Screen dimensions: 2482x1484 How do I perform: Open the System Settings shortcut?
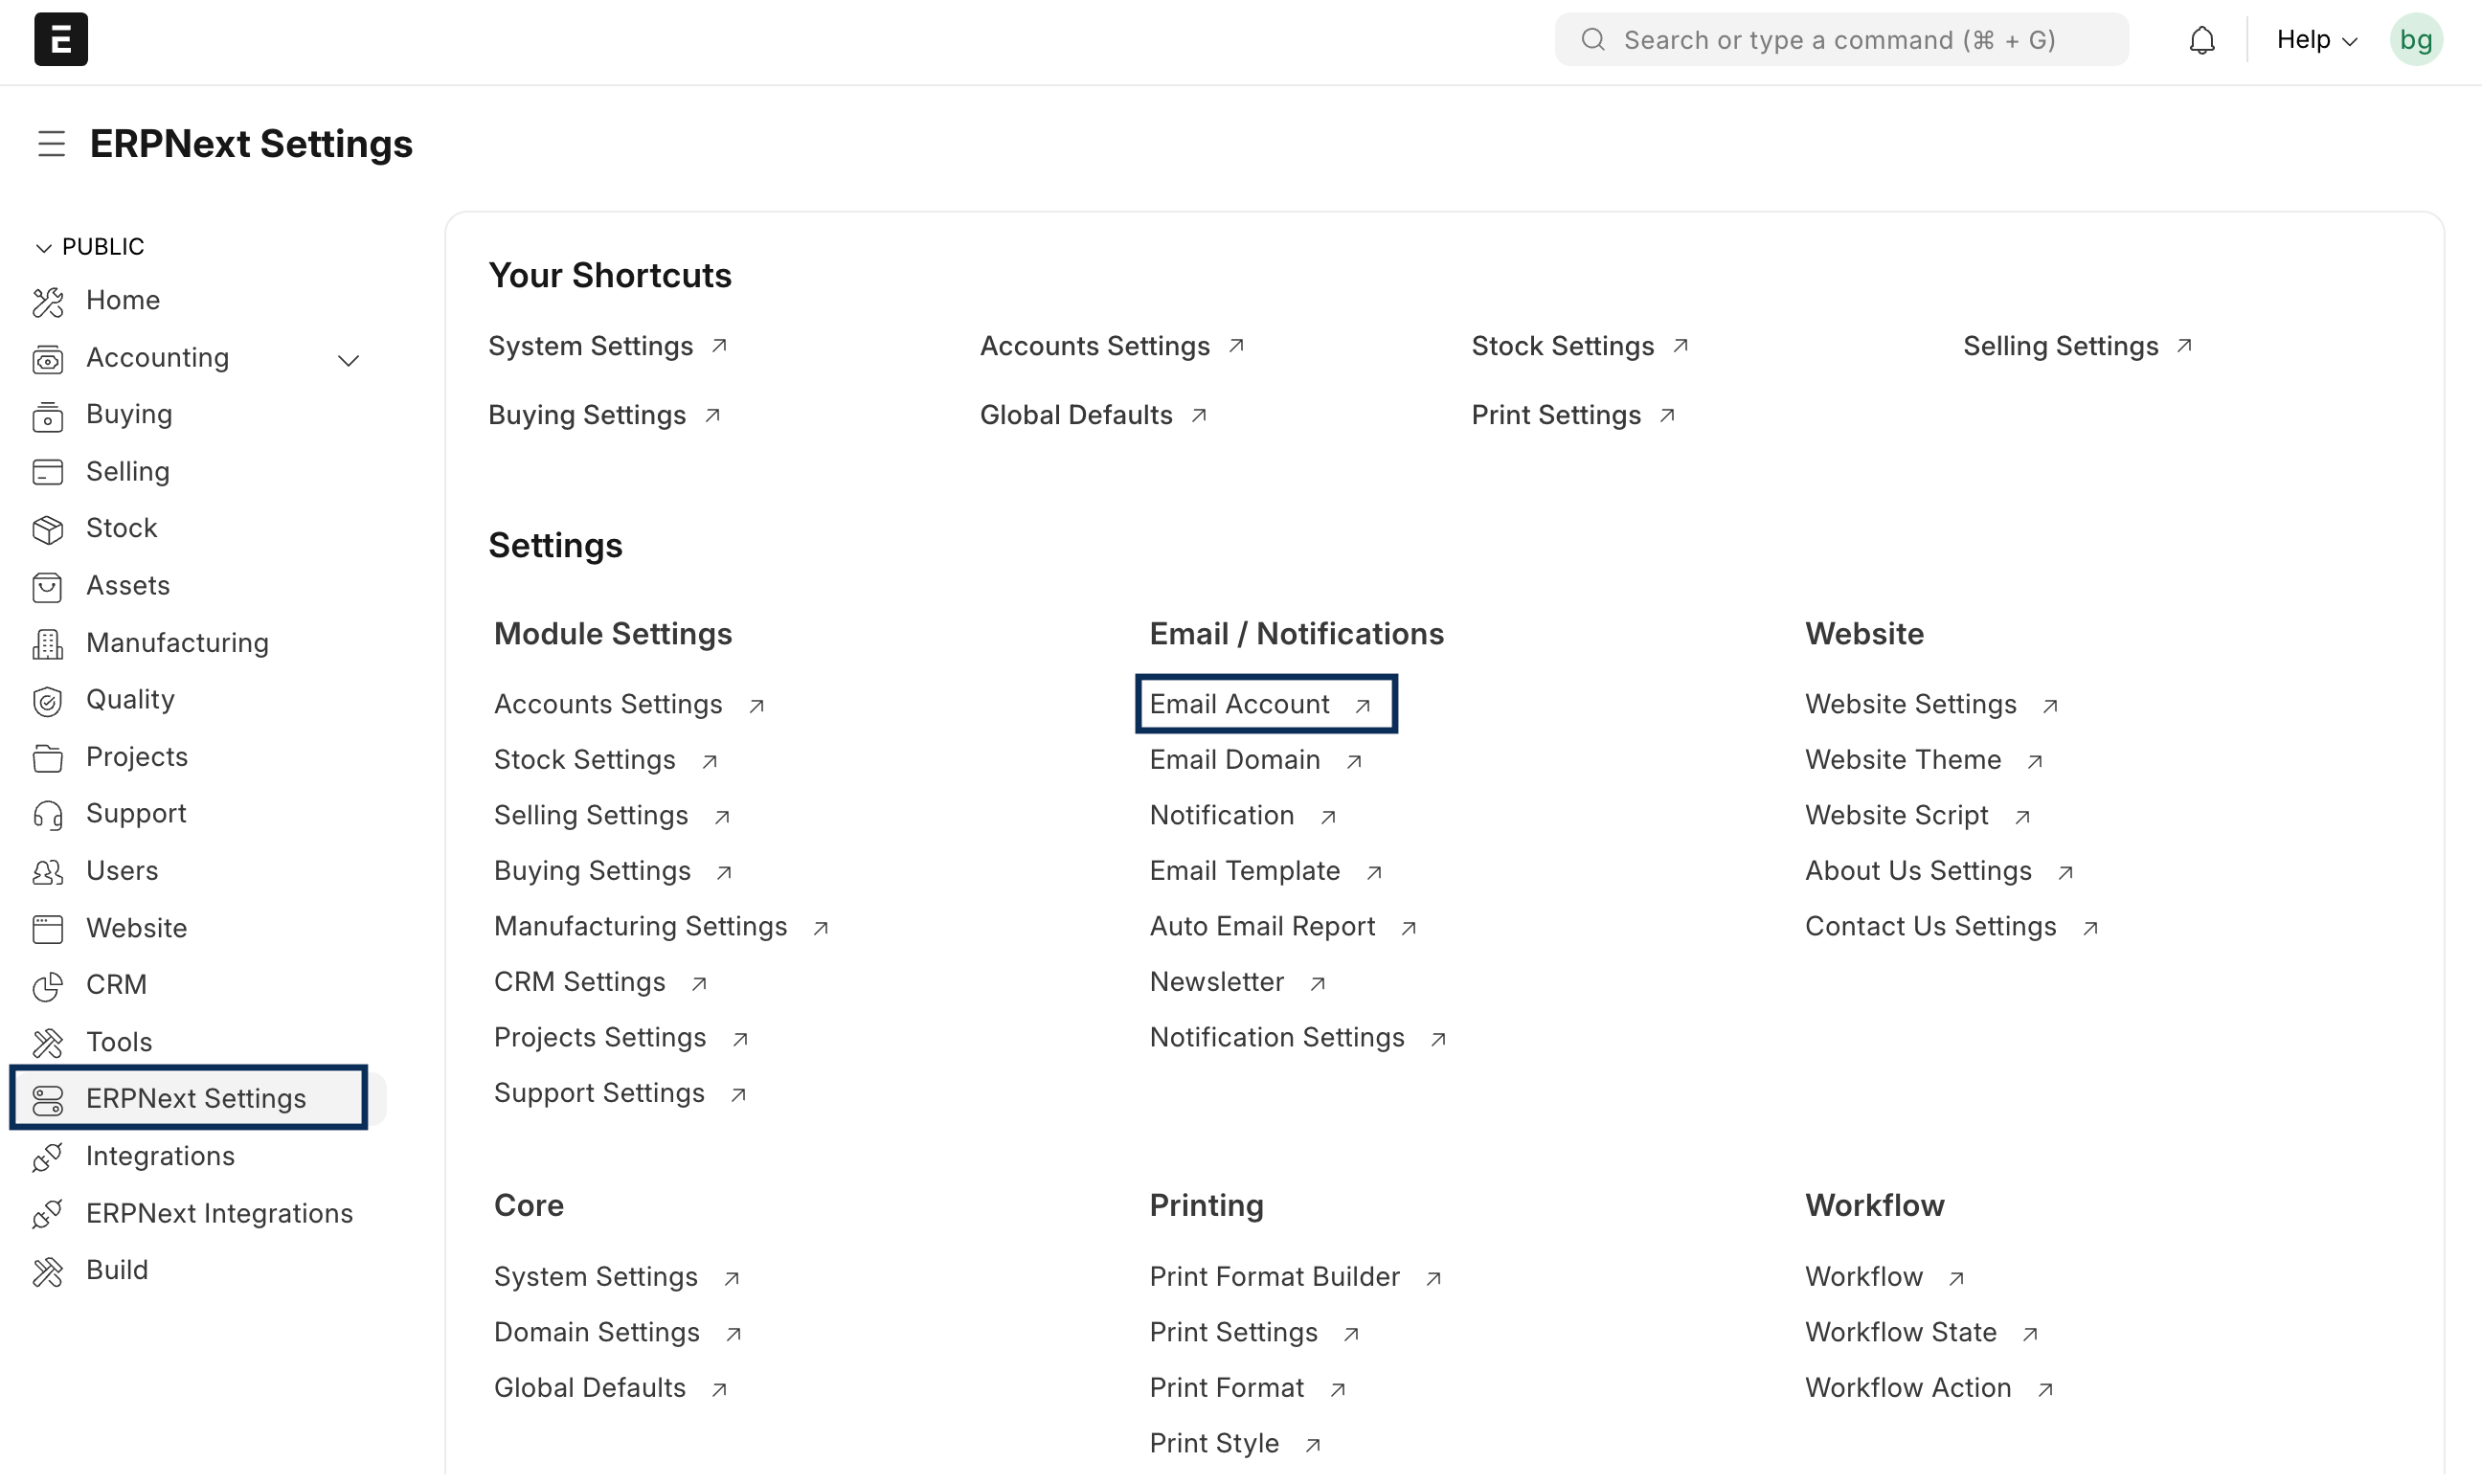(590, 346)
